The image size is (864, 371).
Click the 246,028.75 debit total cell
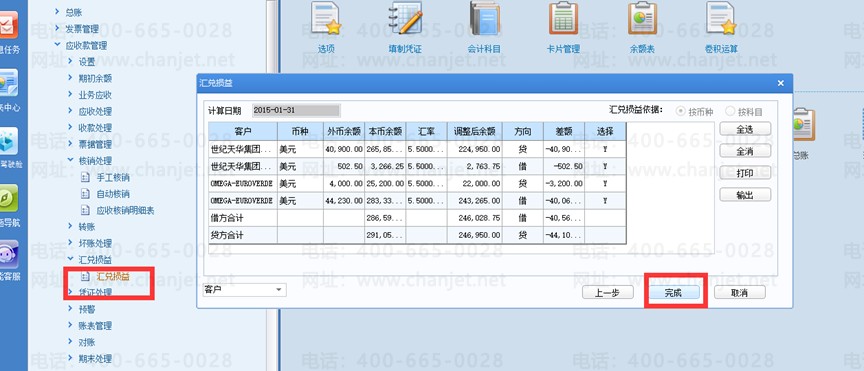coord(474,218)
